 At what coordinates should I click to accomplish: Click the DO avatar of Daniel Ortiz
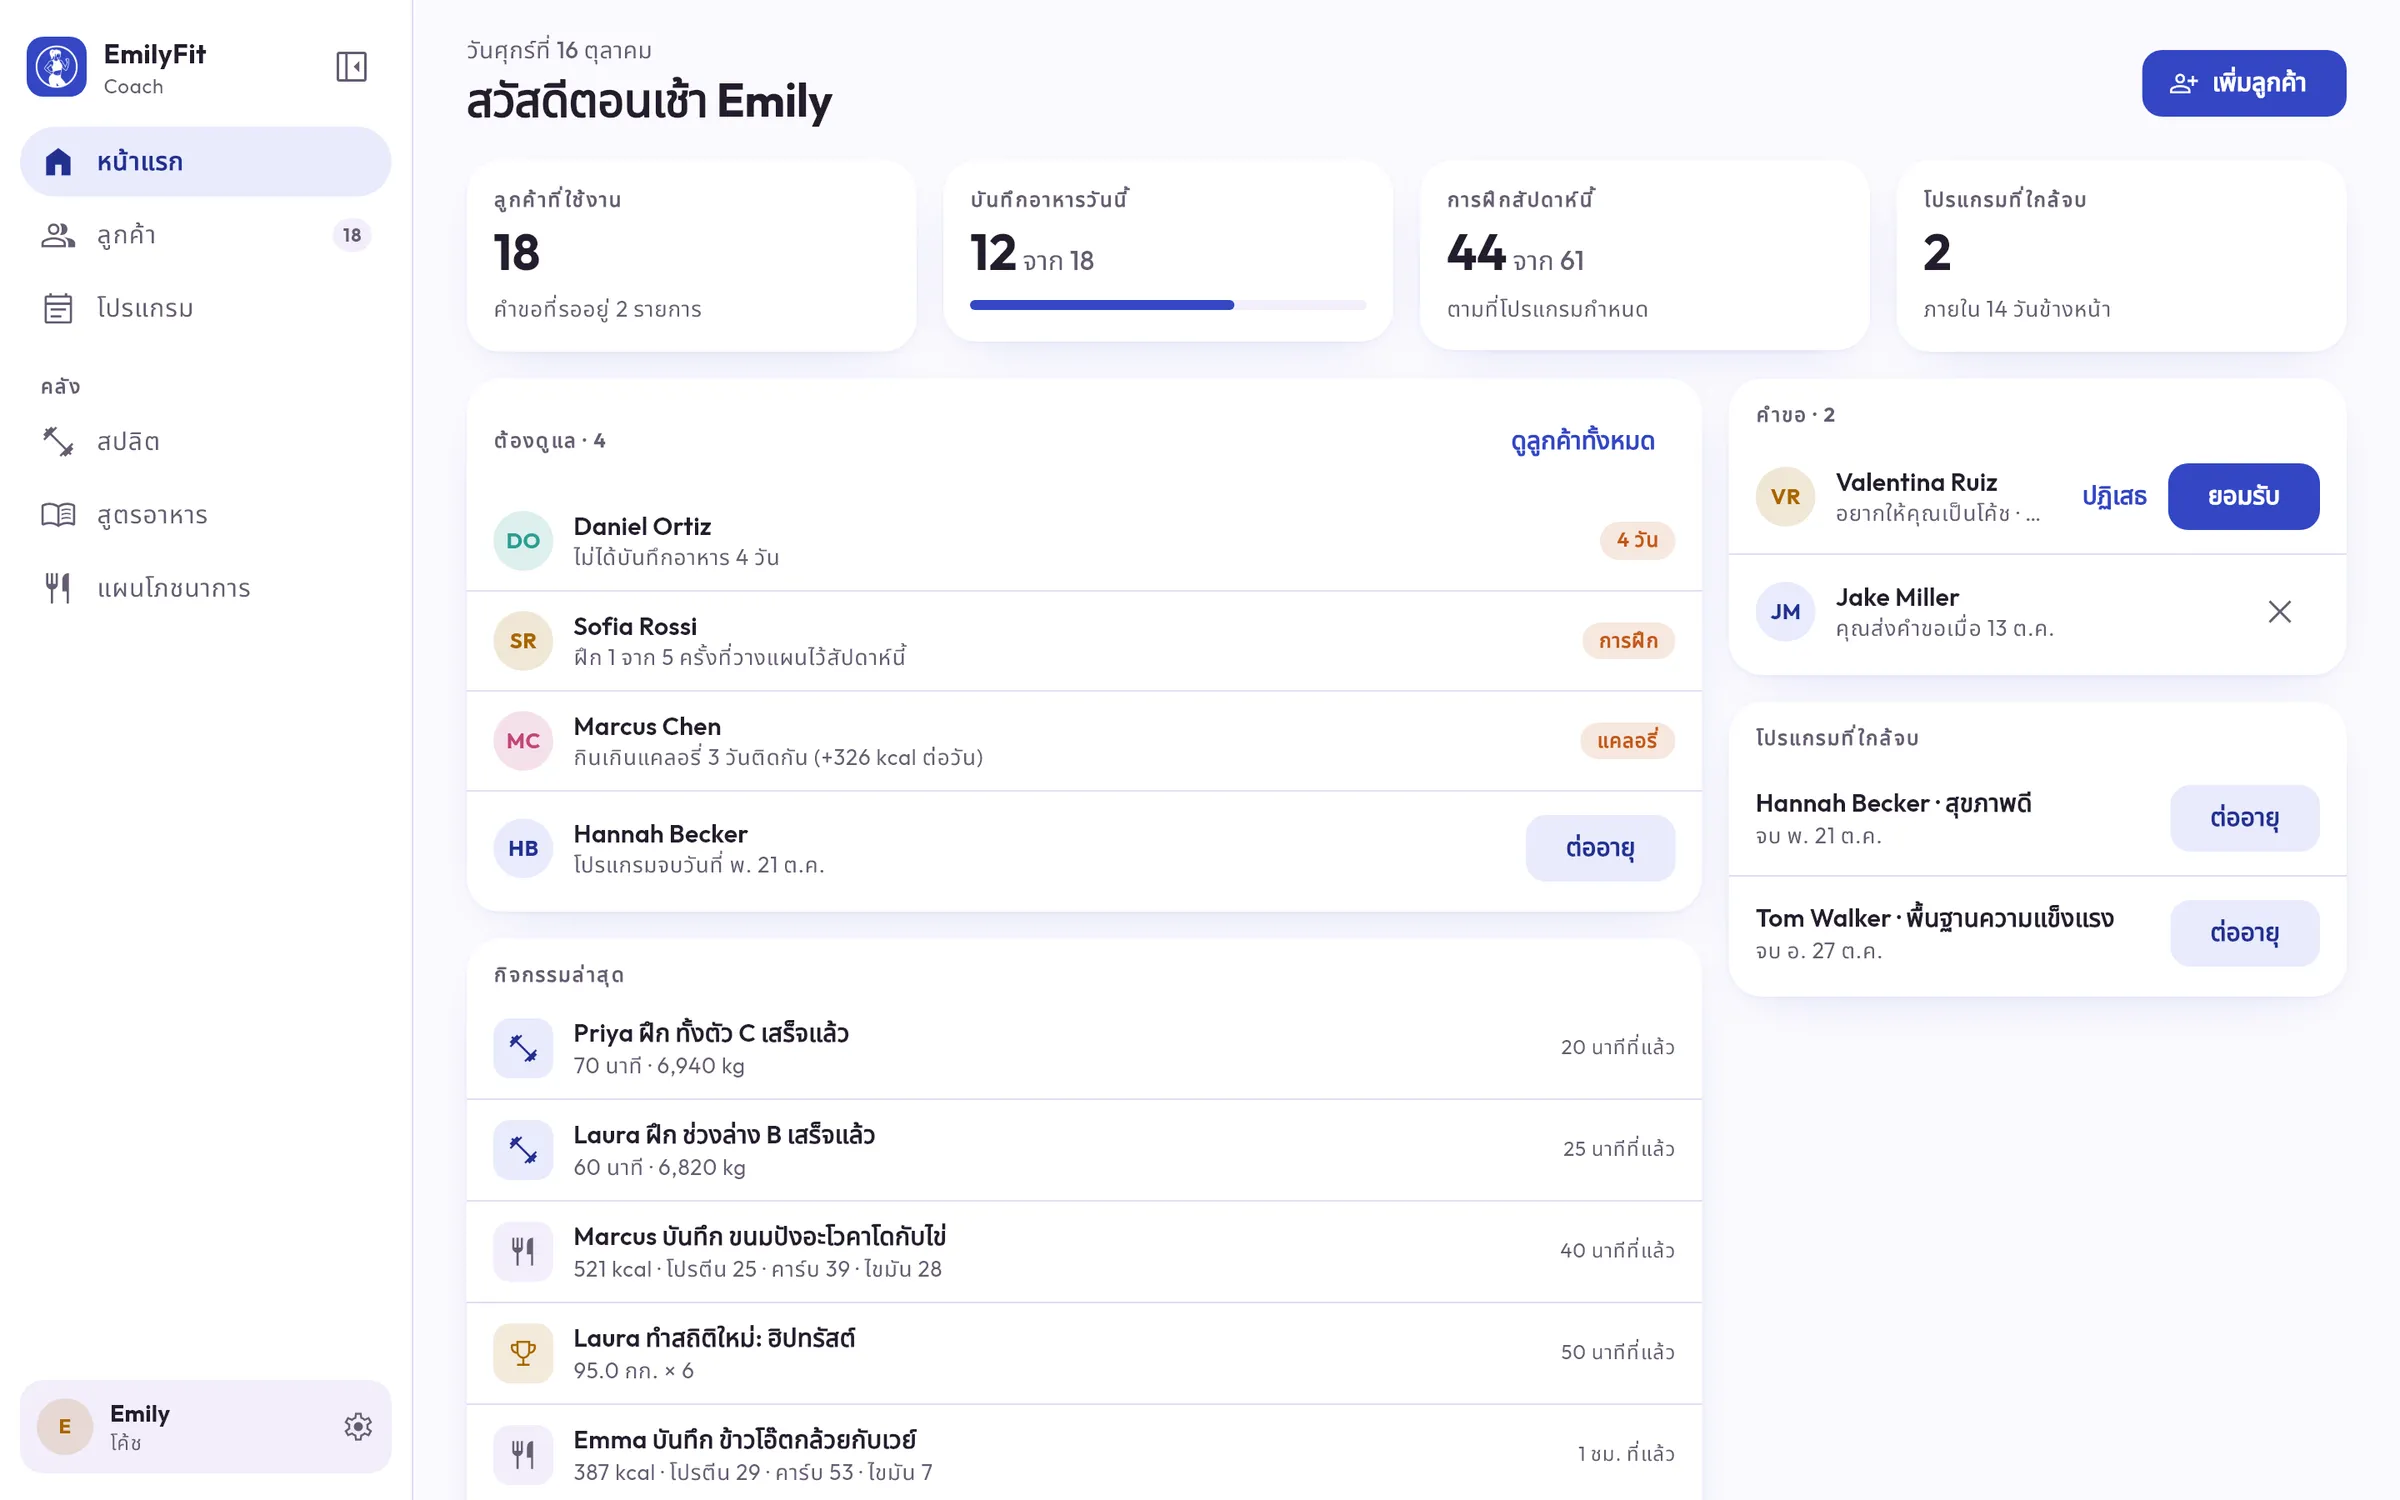(523, 540)
